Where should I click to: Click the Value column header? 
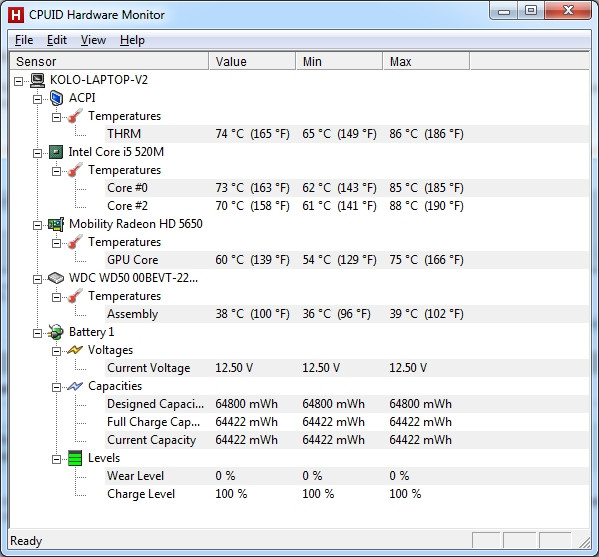tap(253, 62)
